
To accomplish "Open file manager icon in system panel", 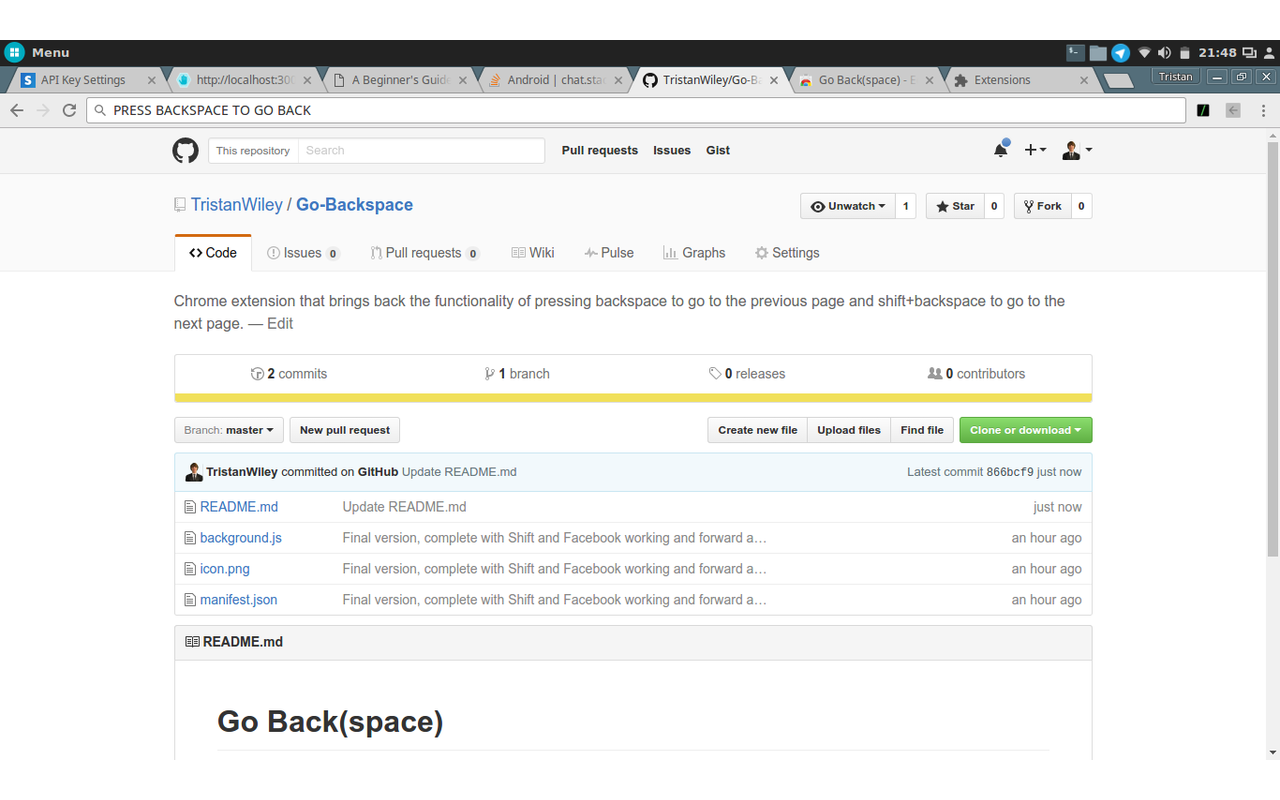I will (x=1098, y=53).
